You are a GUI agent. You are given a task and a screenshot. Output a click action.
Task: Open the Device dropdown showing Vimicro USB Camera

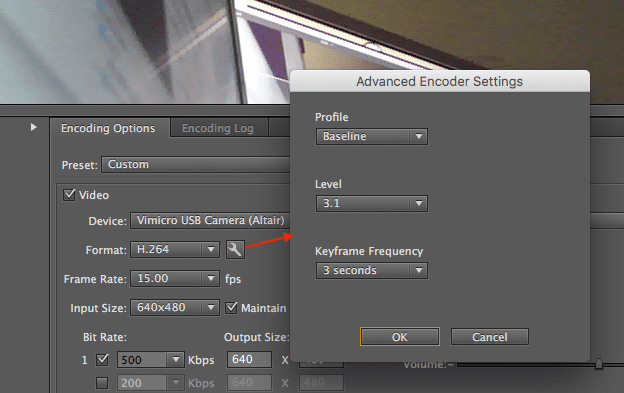pyautogui.click(x=211, y=220)
